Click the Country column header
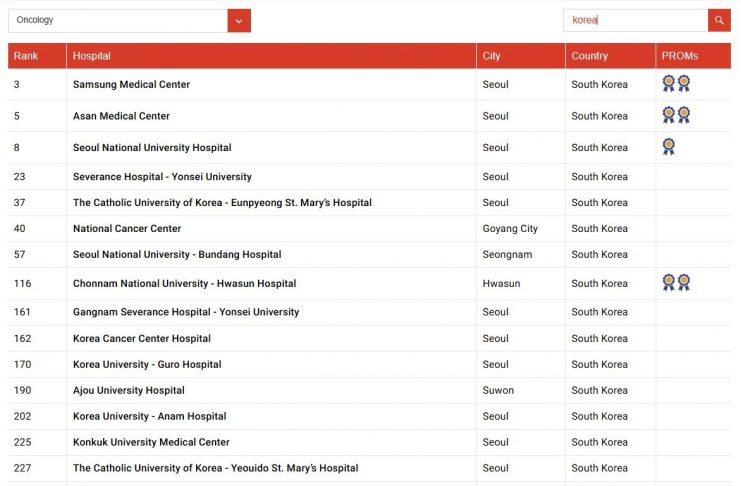Image resolution: width=741 pixels, height=486 pixels. (x=589, y=56)
